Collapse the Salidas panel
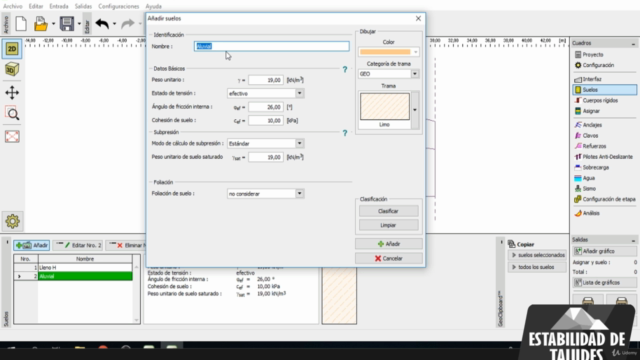640x360 pixels. click(x=633, y=240)
